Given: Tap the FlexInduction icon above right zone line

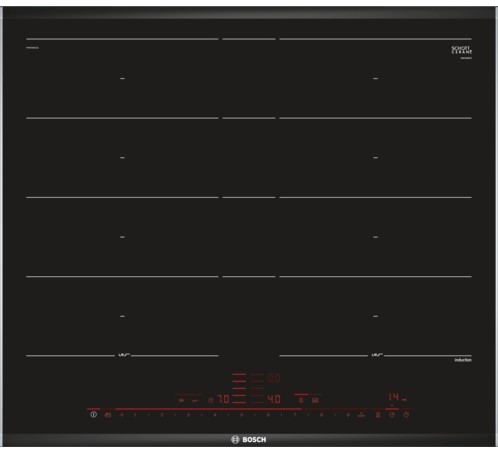Looking at the screenshot, I should pyautogui.click(x=376, y=355).
